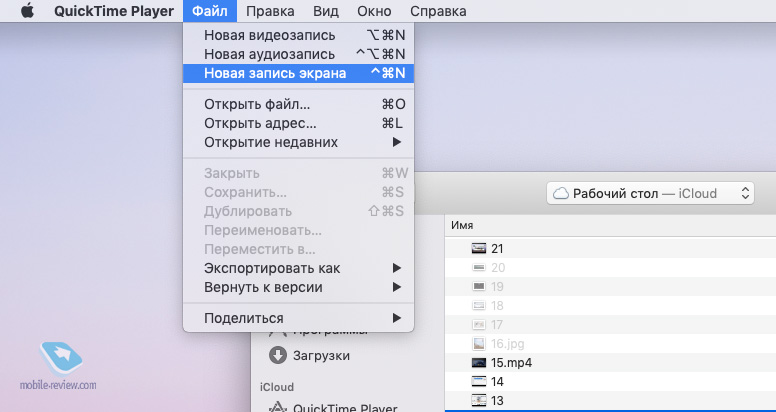
Task: Open the Вид menu
Action: pyautogui.click(x=326, y=11)
